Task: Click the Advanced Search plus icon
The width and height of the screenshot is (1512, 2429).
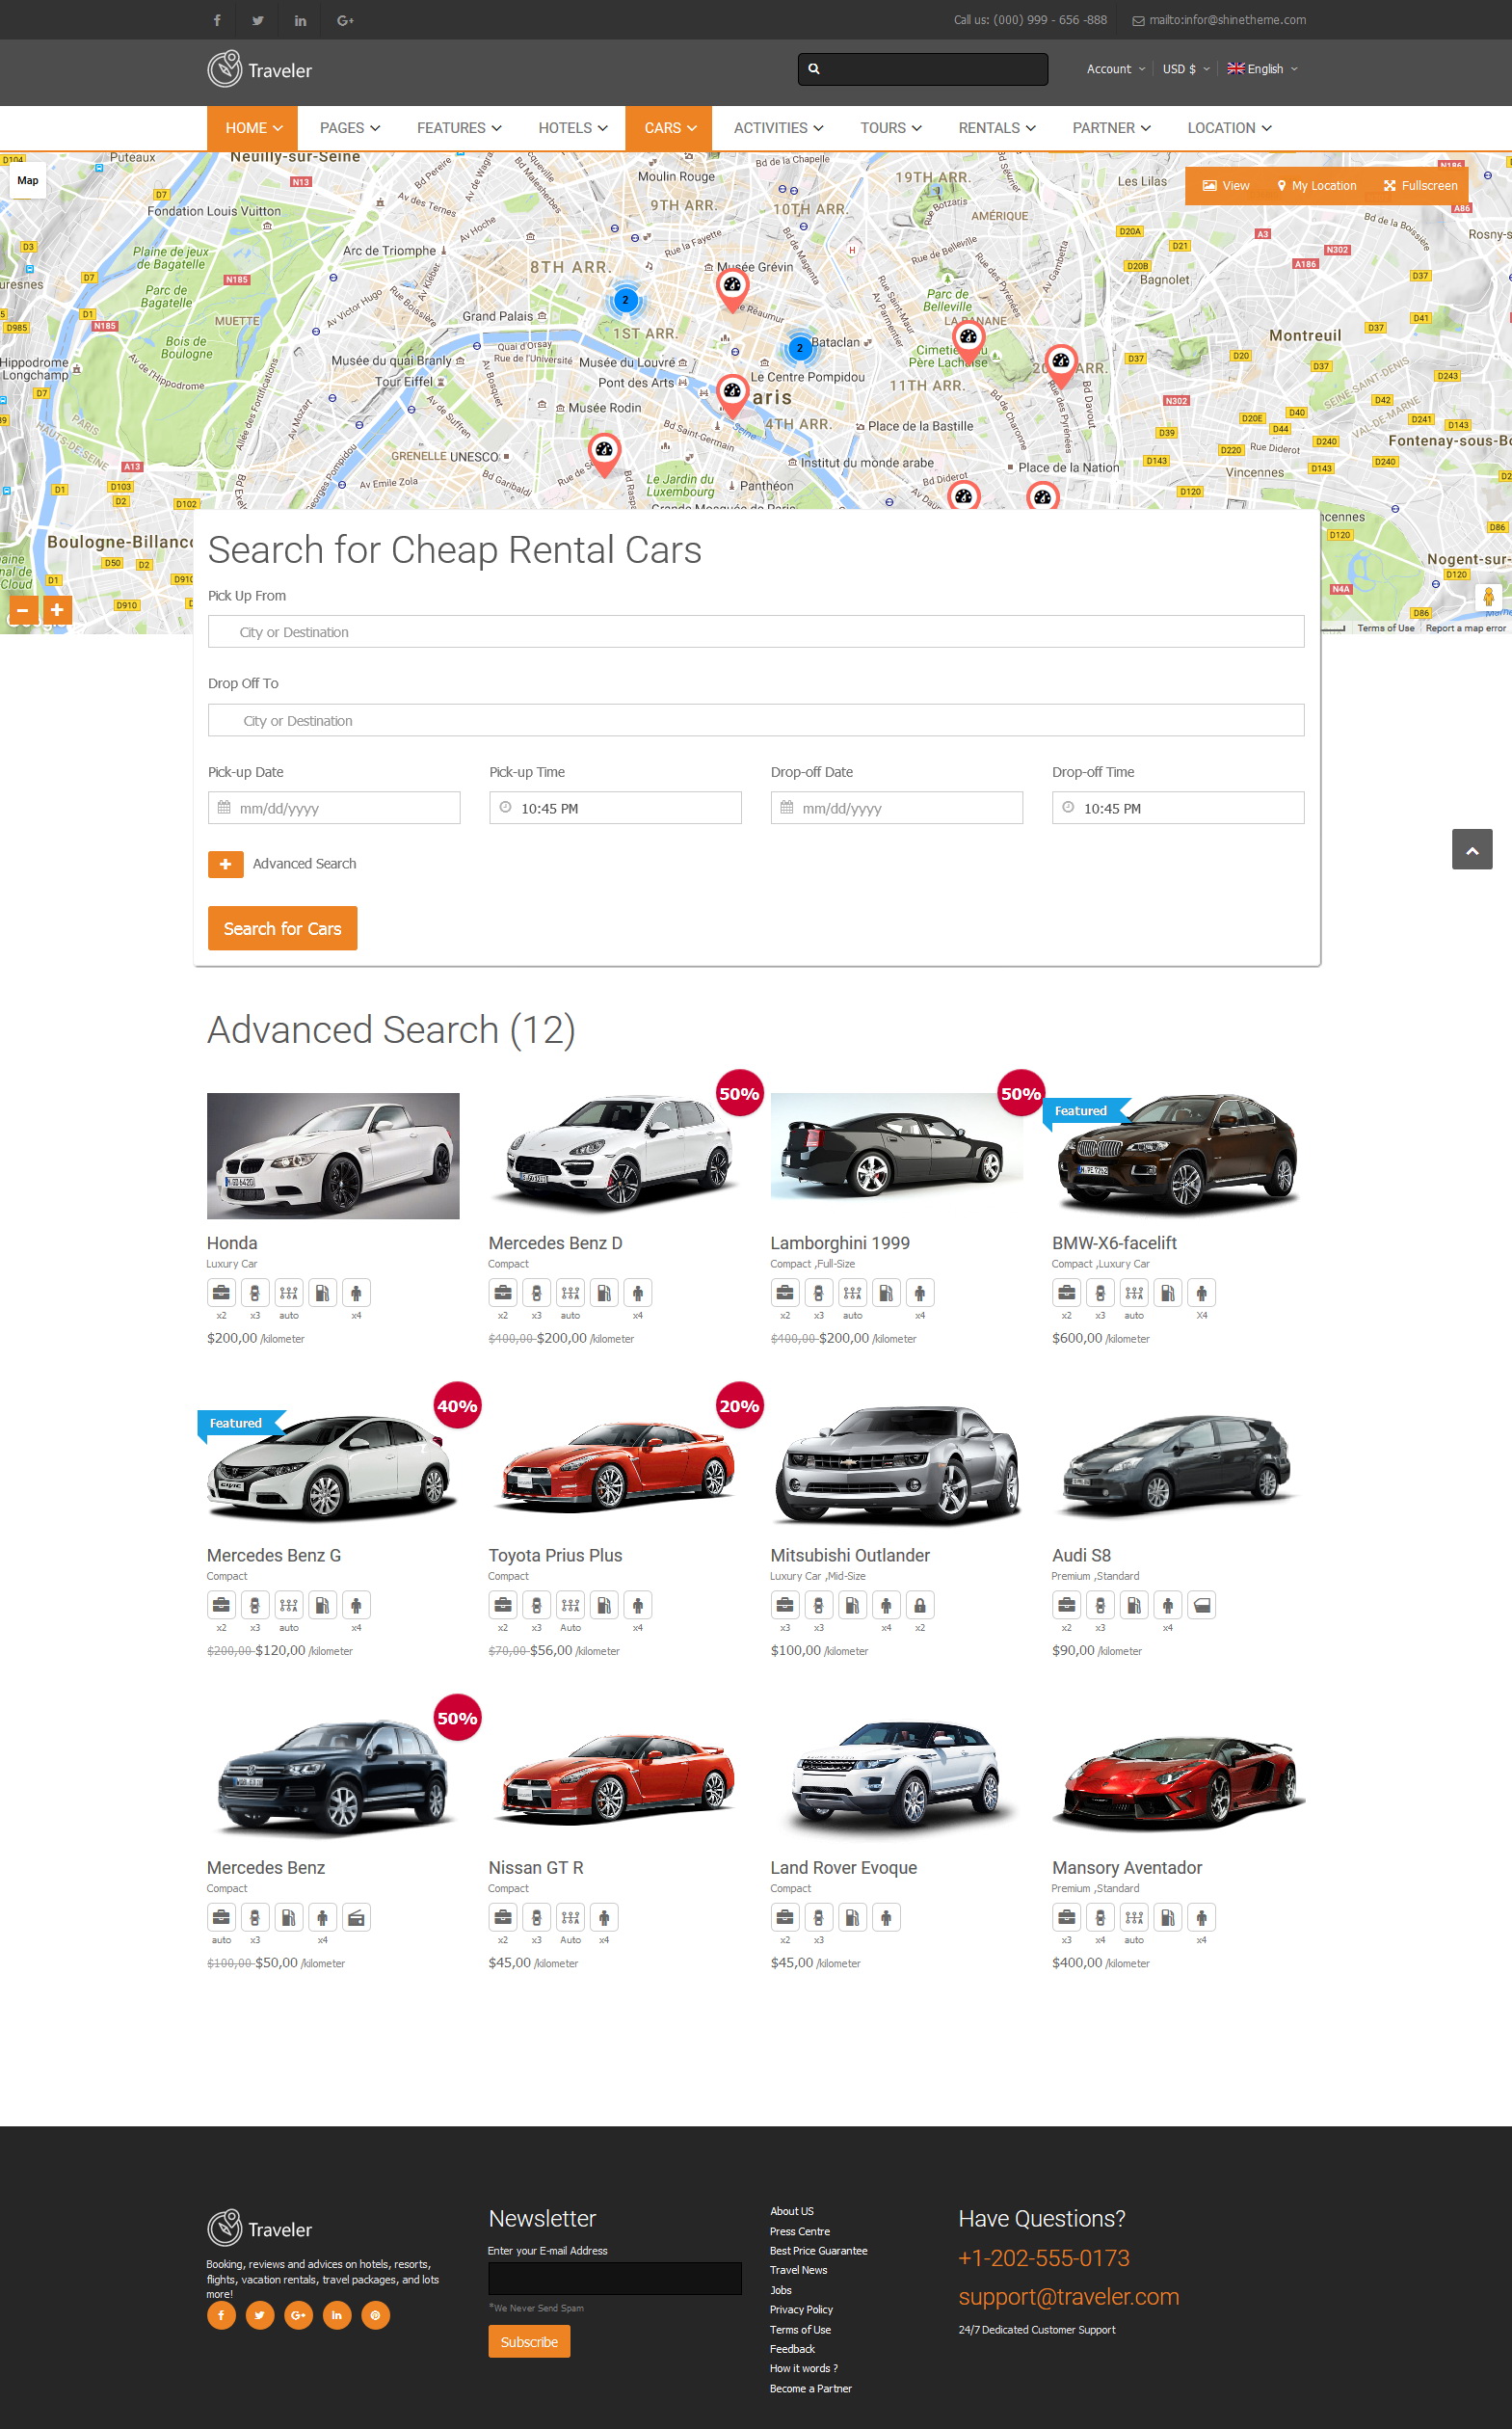Action: point(226,864)
